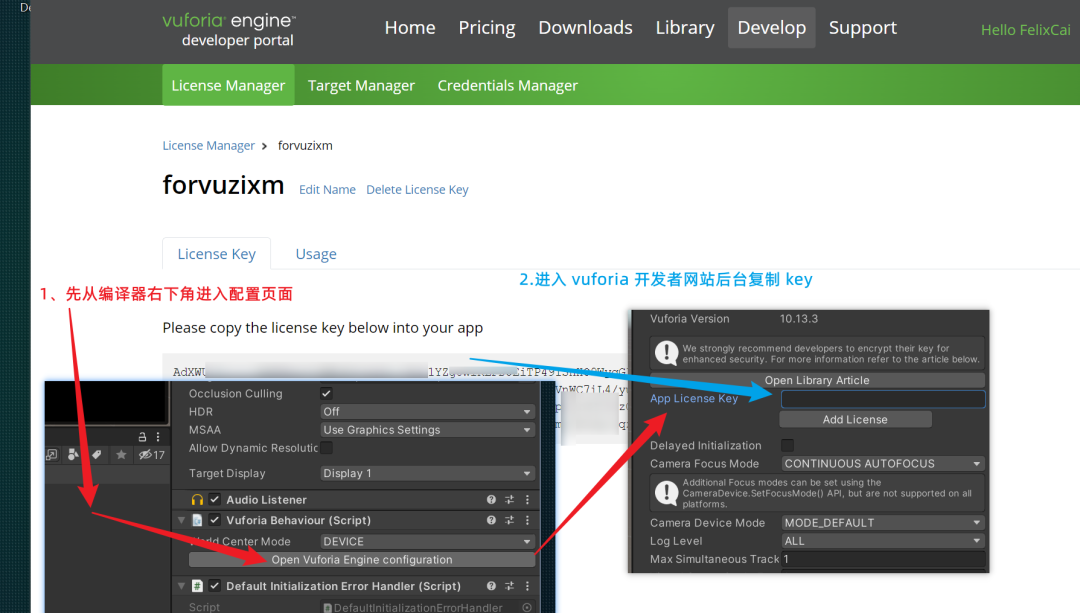Screen dimensions: 1080x613
Task: Toggle the project panel lock icon
Action: tap(143, 437)
